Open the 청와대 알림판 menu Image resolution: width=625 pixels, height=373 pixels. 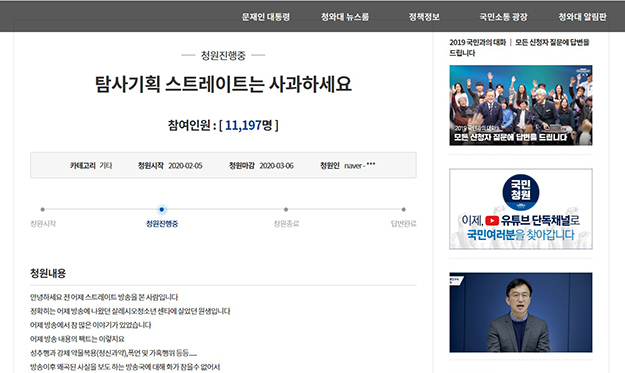tap(582, 17)
